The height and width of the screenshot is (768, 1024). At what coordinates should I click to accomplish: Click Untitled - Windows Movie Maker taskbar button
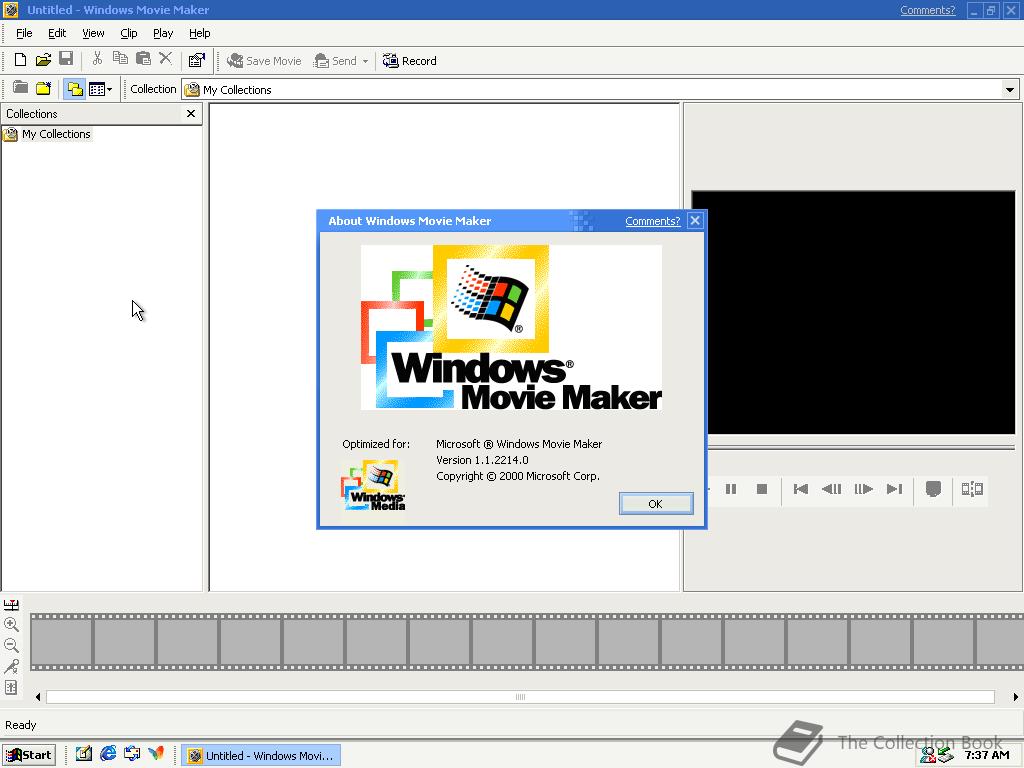coord(261,756)
